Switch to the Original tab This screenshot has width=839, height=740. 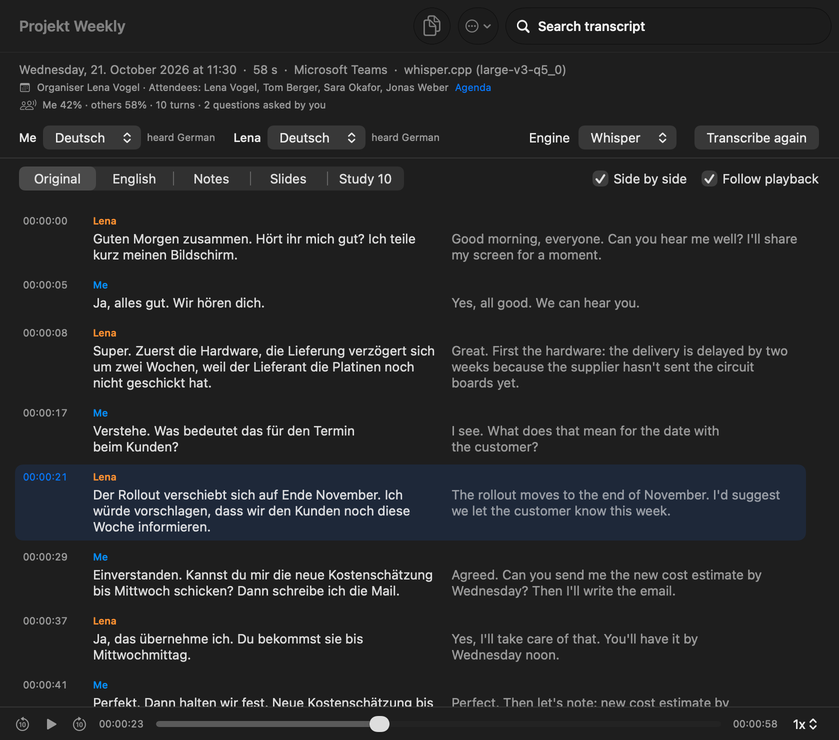(x=57, y=179)
